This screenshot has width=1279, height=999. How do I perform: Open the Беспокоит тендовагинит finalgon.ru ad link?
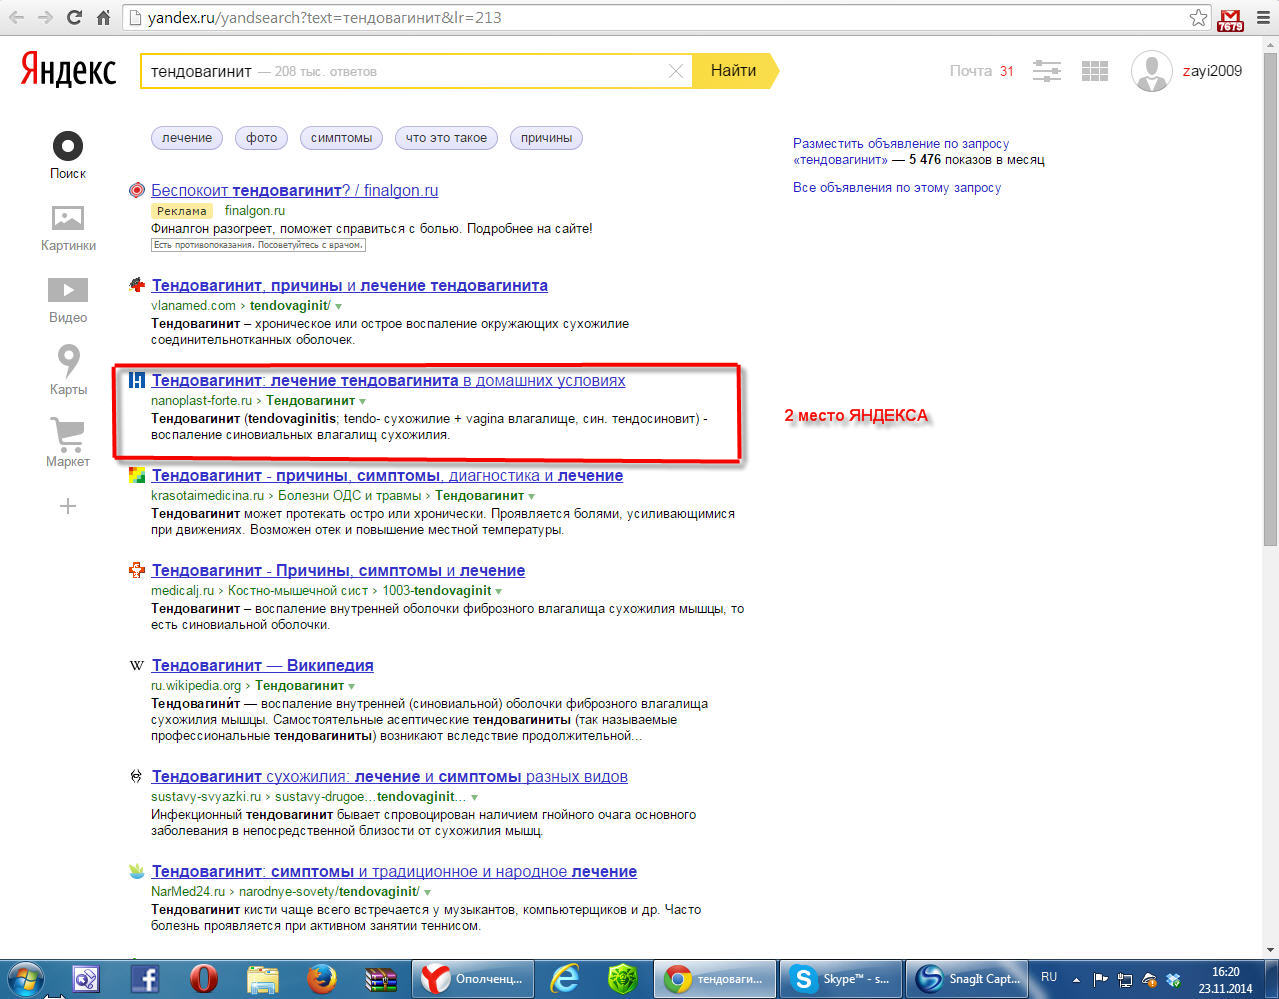[295, 190]
